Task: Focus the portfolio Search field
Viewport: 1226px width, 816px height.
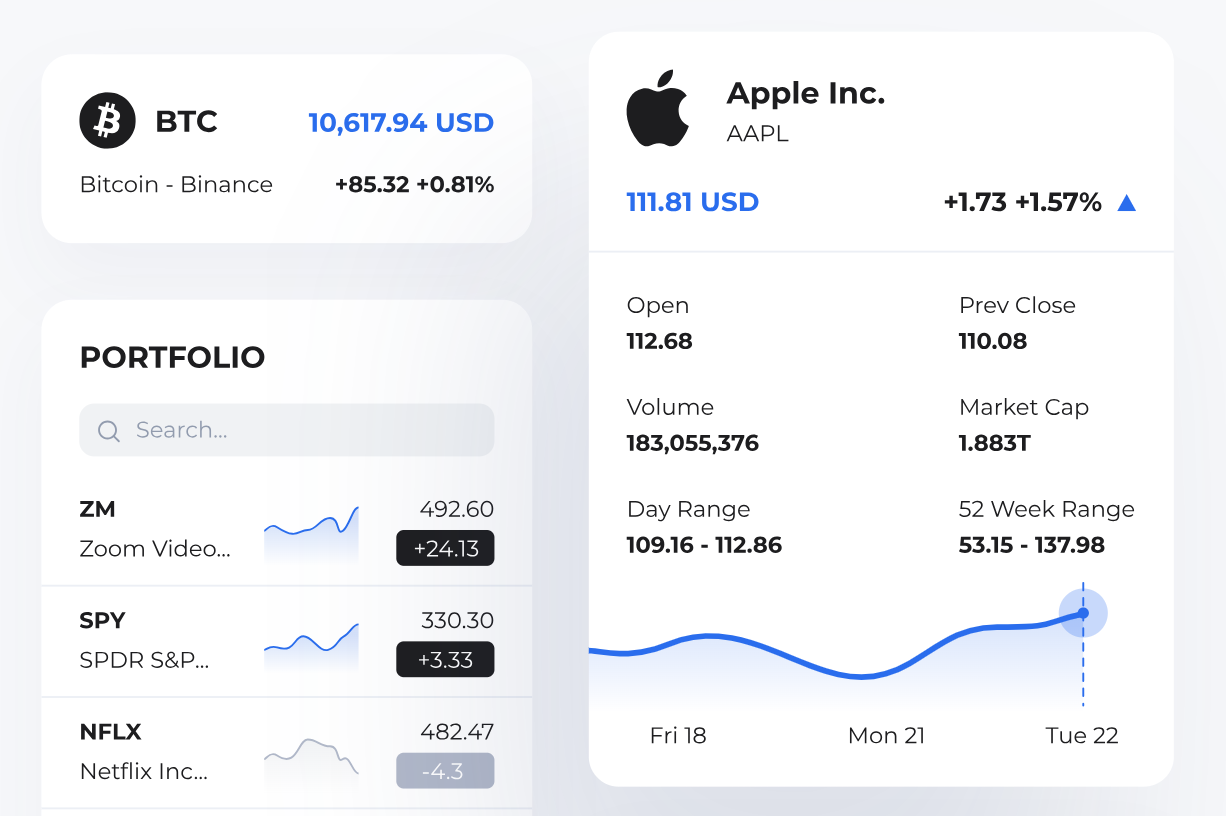Action: pos(300,430)
